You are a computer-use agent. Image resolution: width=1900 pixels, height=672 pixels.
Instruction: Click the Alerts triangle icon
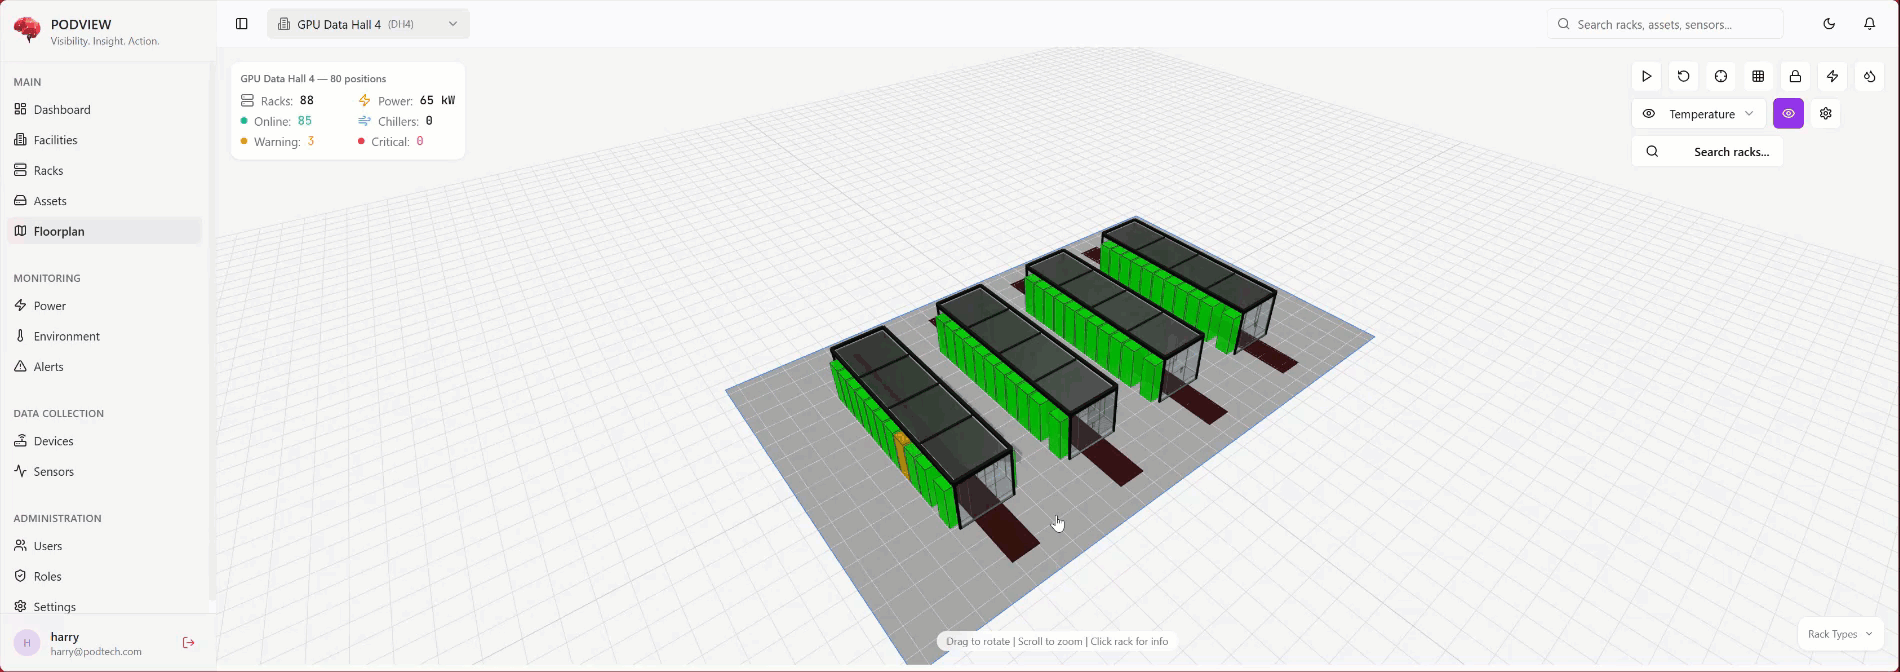coord(20,367)
